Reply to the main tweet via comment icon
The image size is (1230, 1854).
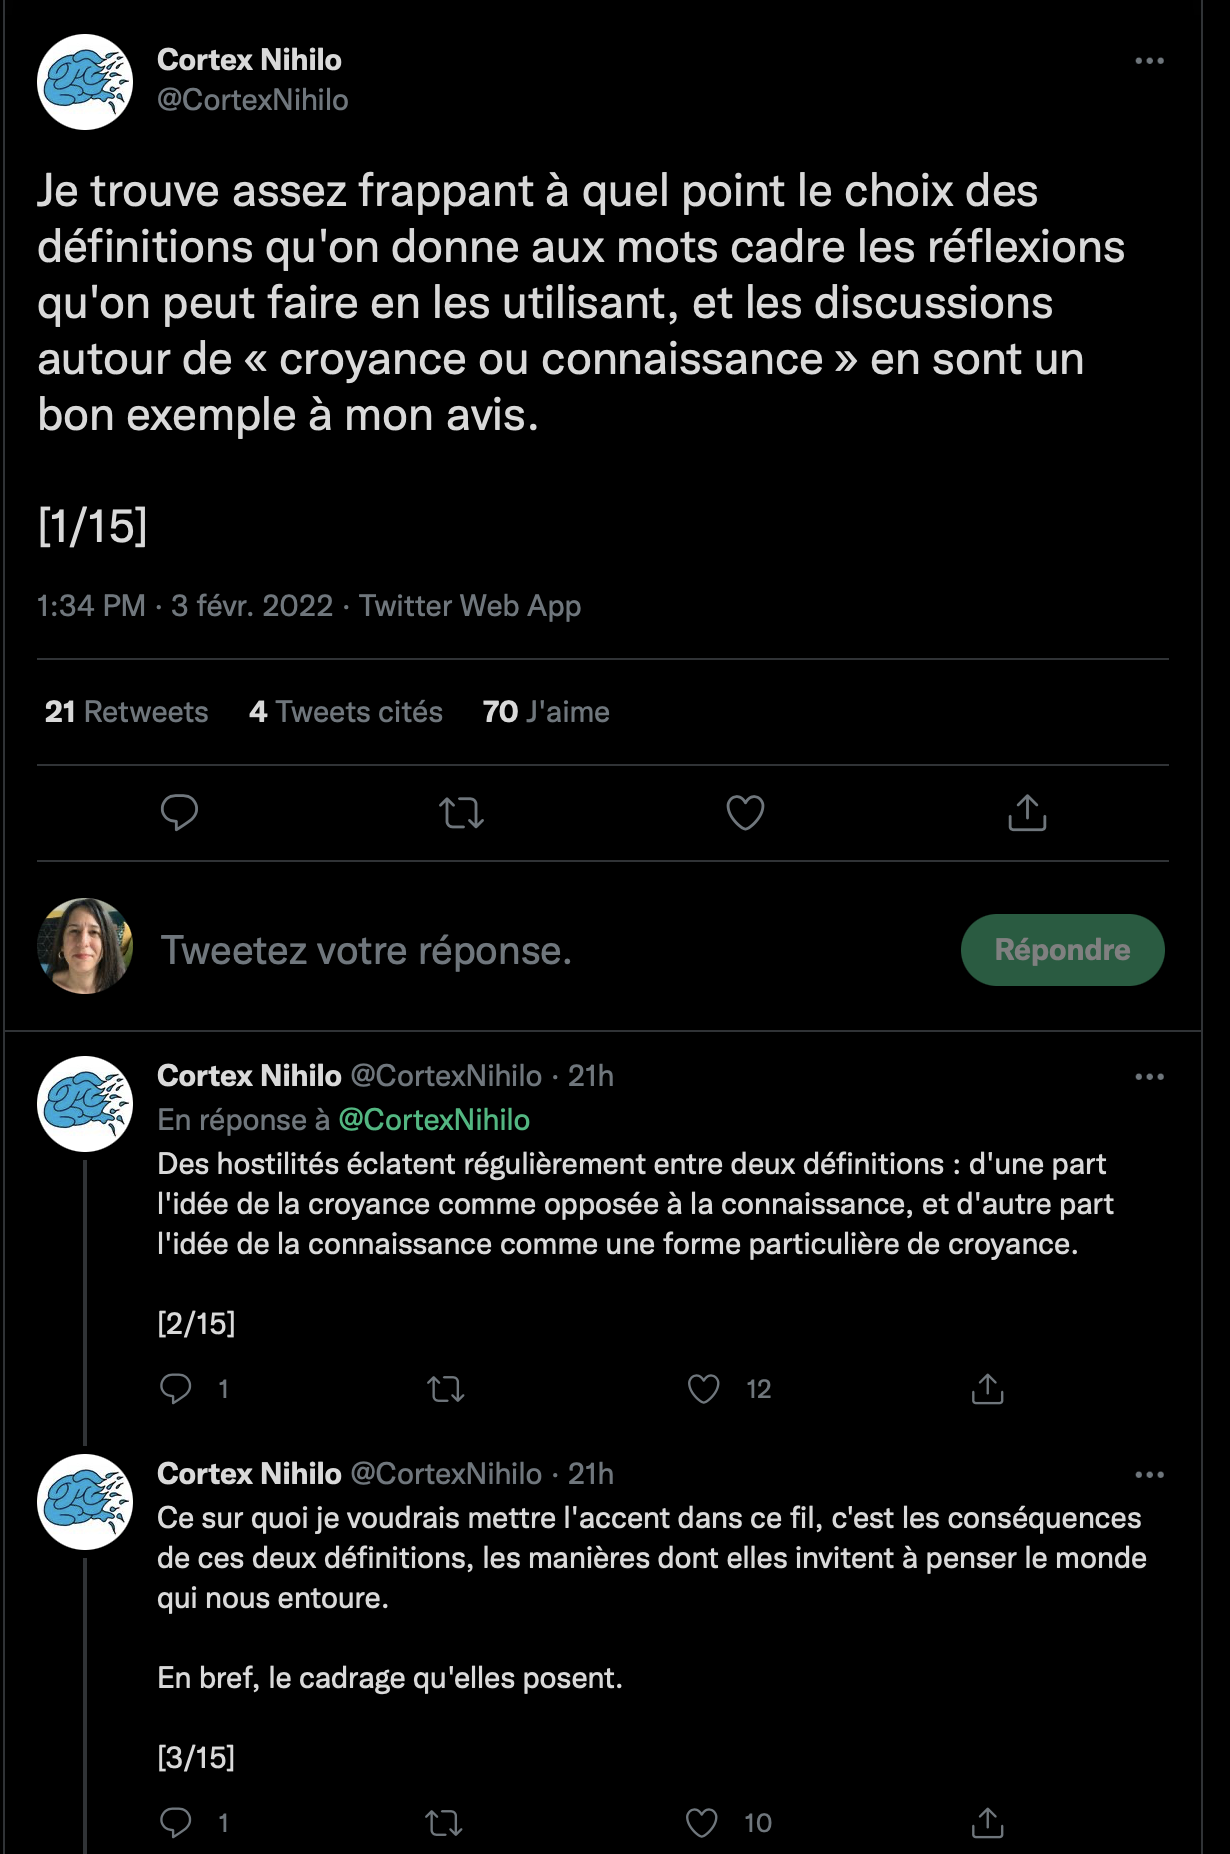tap(179, 812)
